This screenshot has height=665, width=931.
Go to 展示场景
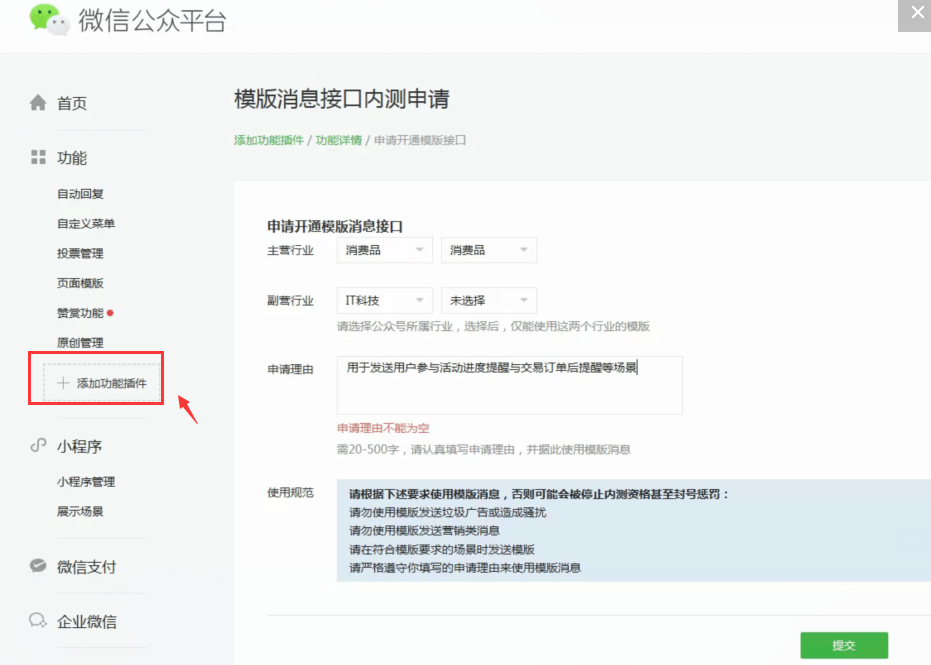coord(80,511)
